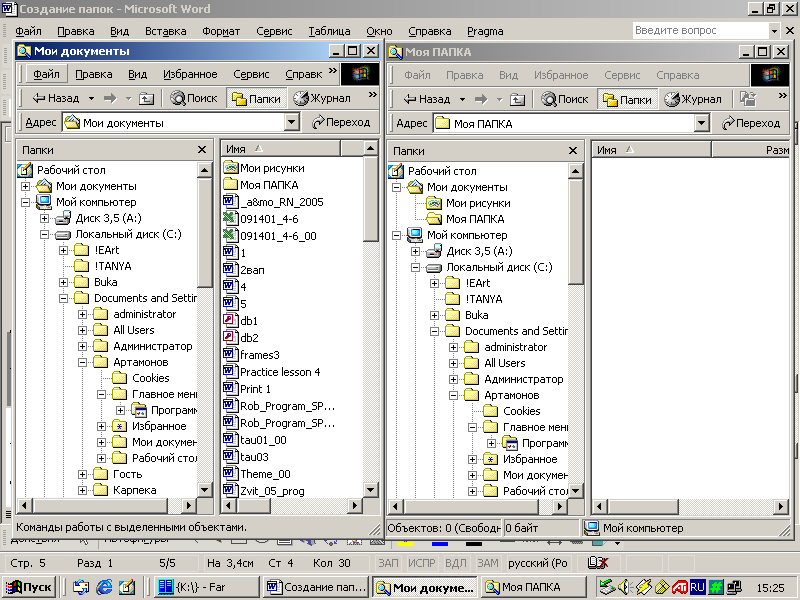Open address dropdown in Мои документы window
800x600 pixels.
[291, 122]
